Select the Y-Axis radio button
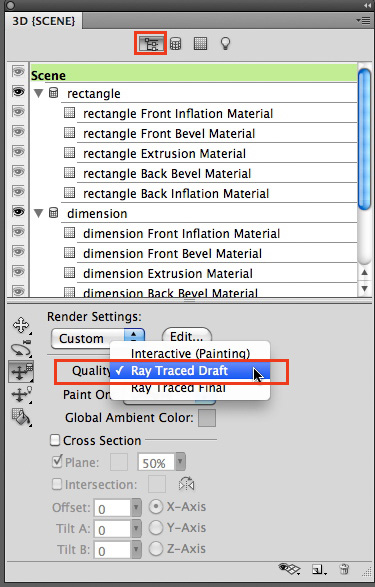The height and width of the screenshot is (587, 375). [156, 528]
